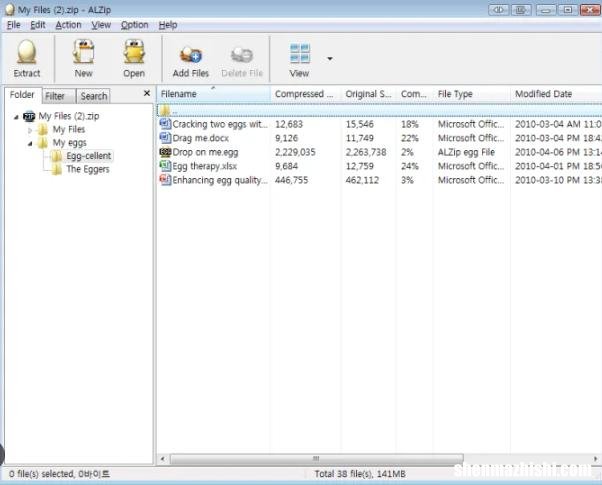Click the My Files folder icon in tree
Screen dimensions: 602x485
click(43, 129)
